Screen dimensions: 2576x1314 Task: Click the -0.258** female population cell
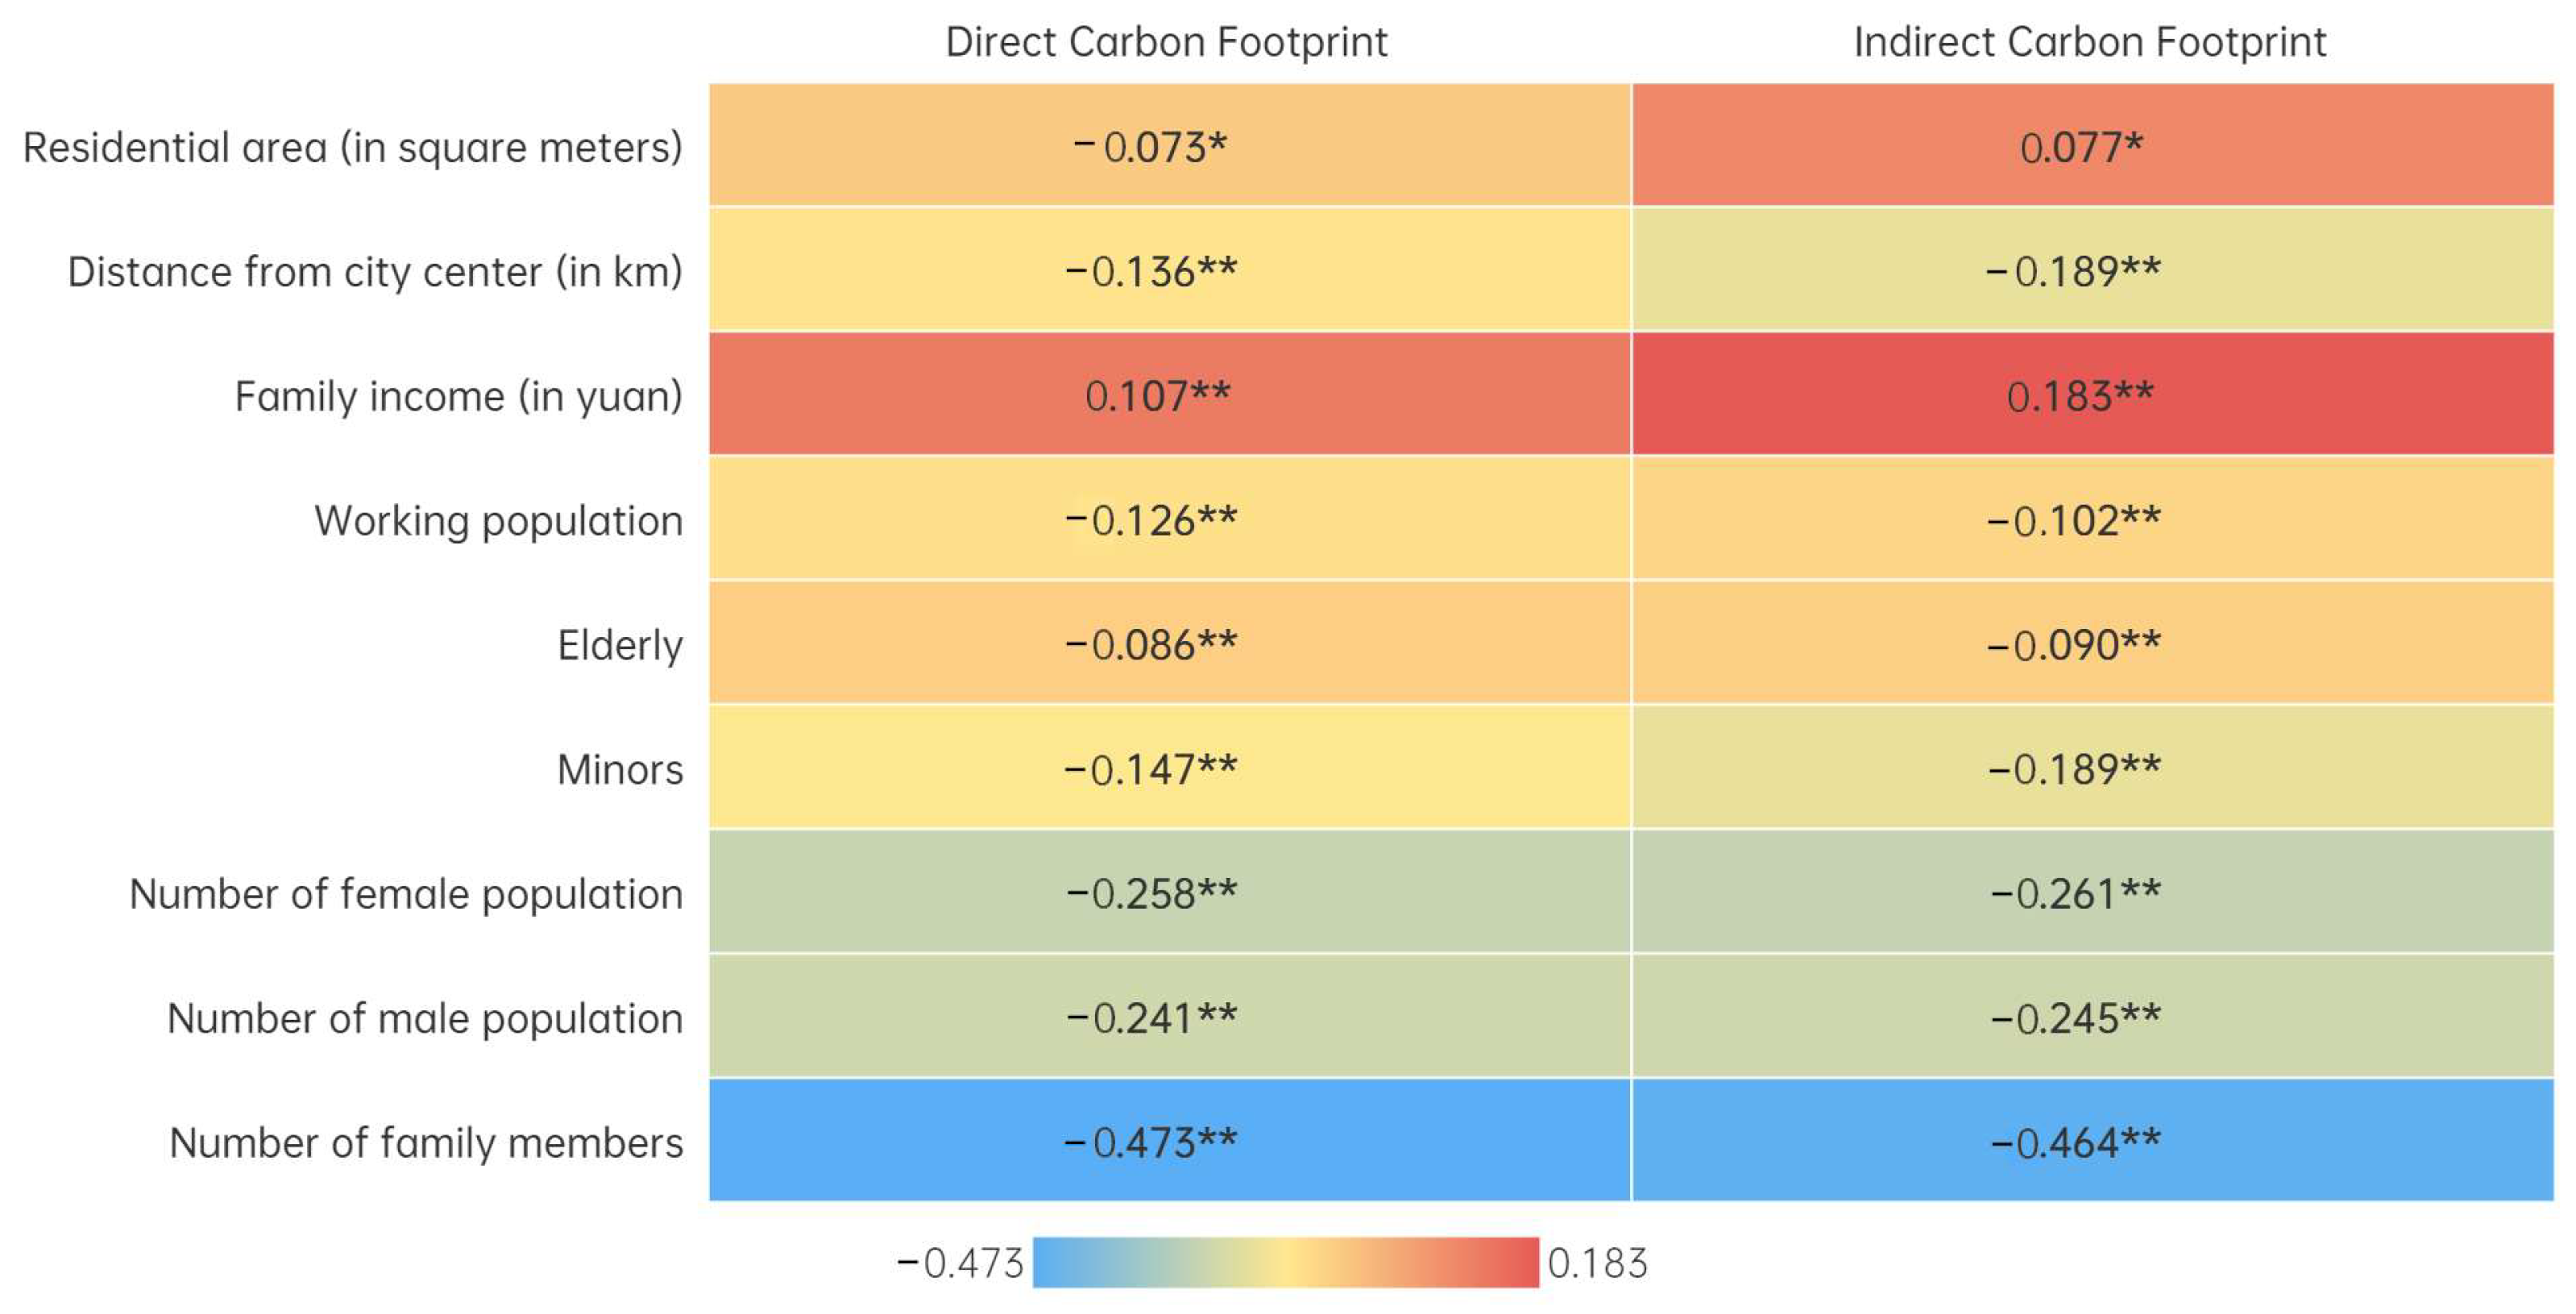point(1169,892)
